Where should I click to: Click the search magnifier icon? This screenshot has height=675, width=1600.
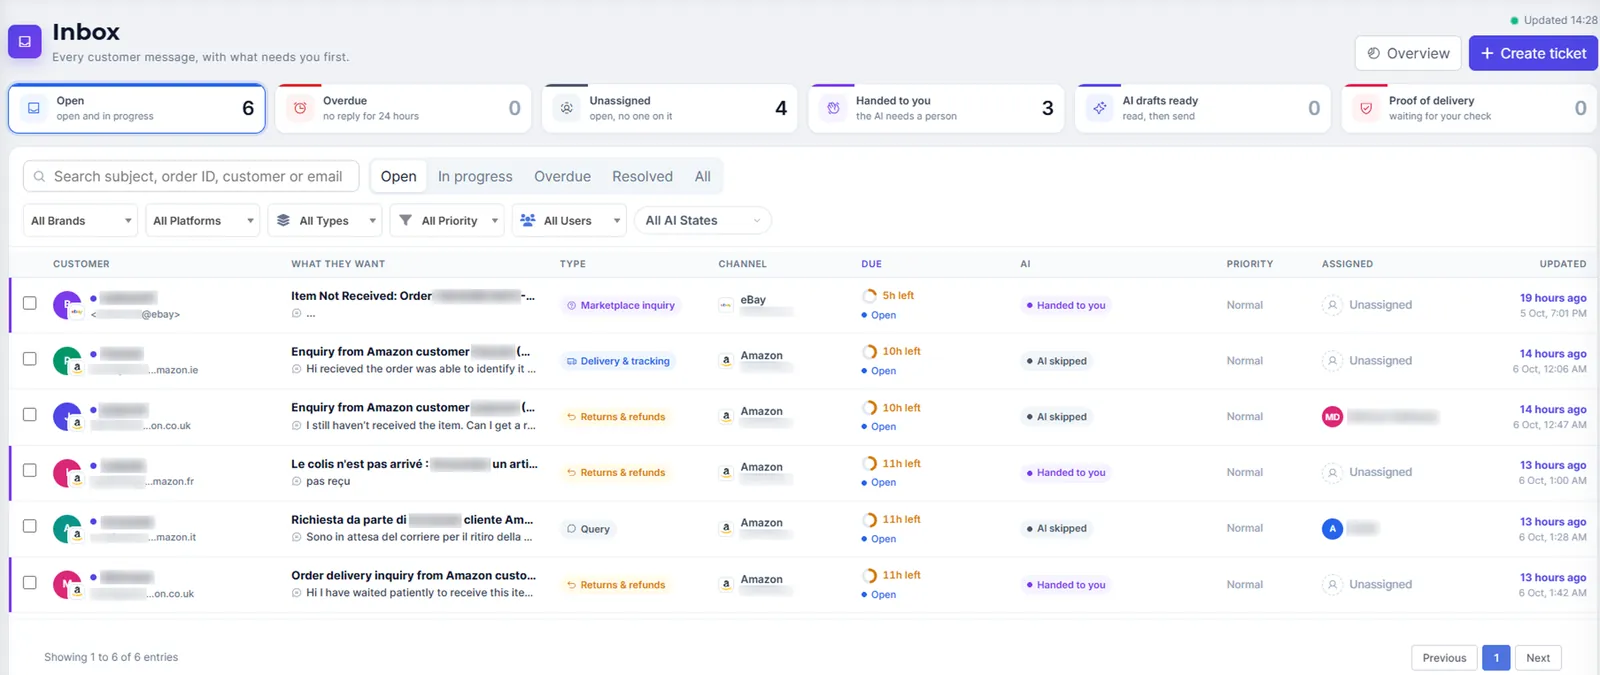pos(40,177)
